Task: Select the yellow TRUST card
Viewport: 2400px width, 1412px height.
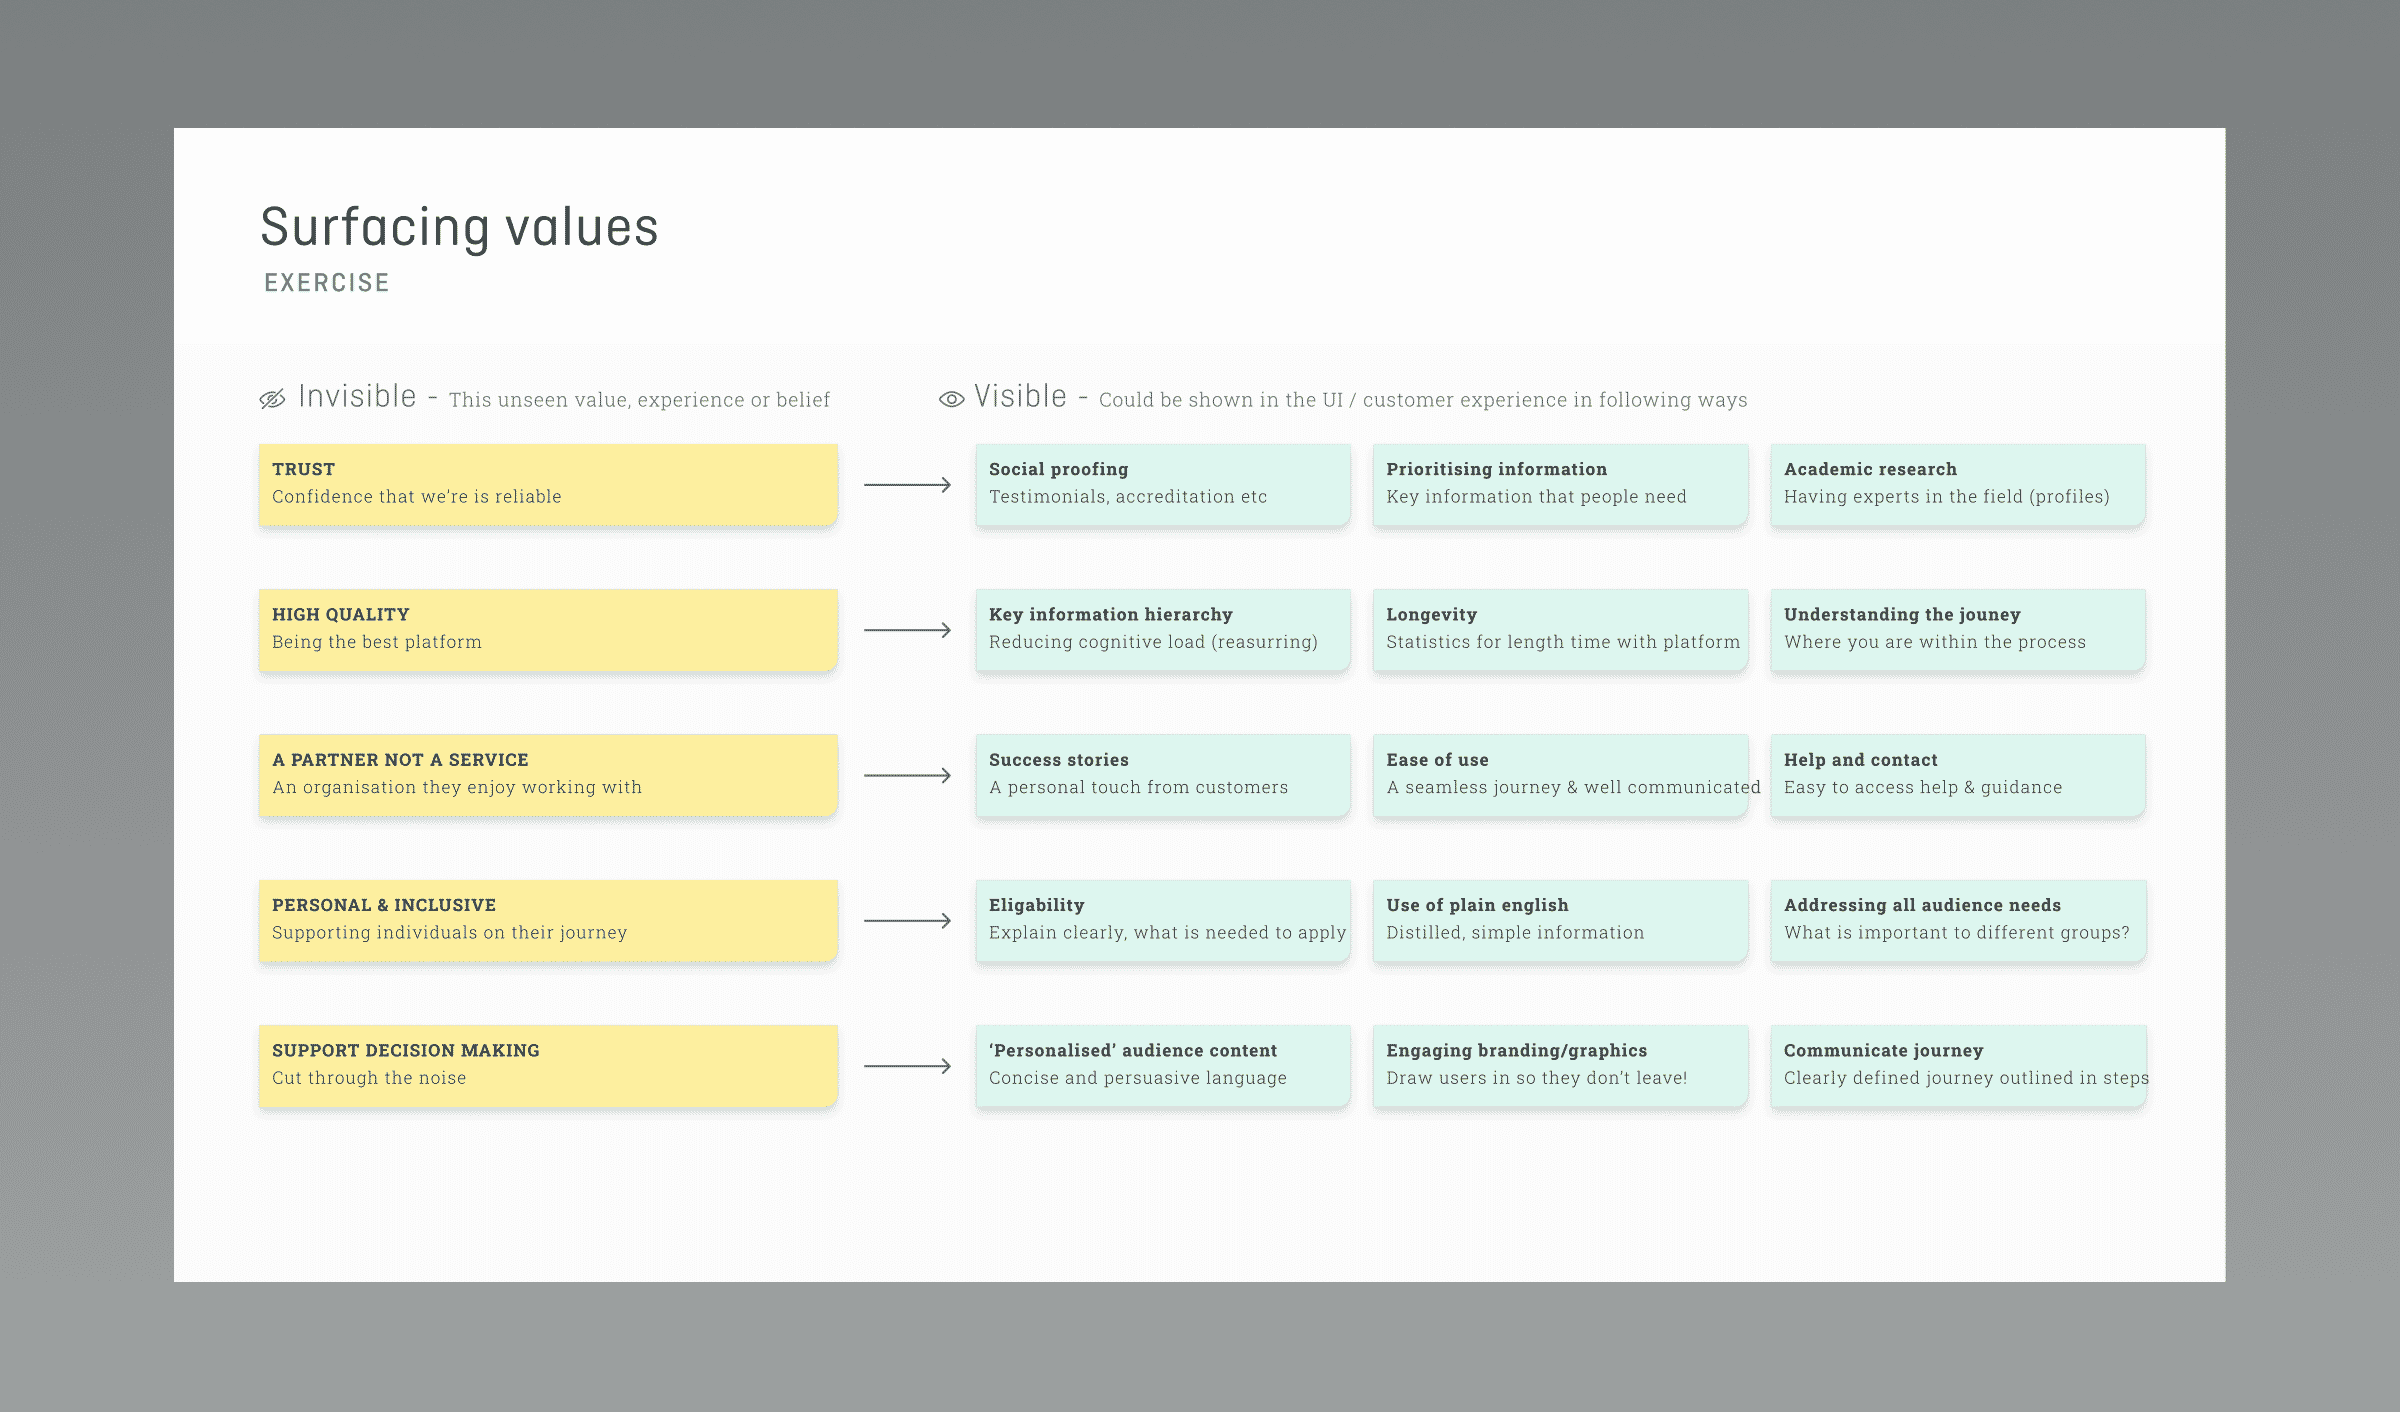Action: click(x=548, y=484)
